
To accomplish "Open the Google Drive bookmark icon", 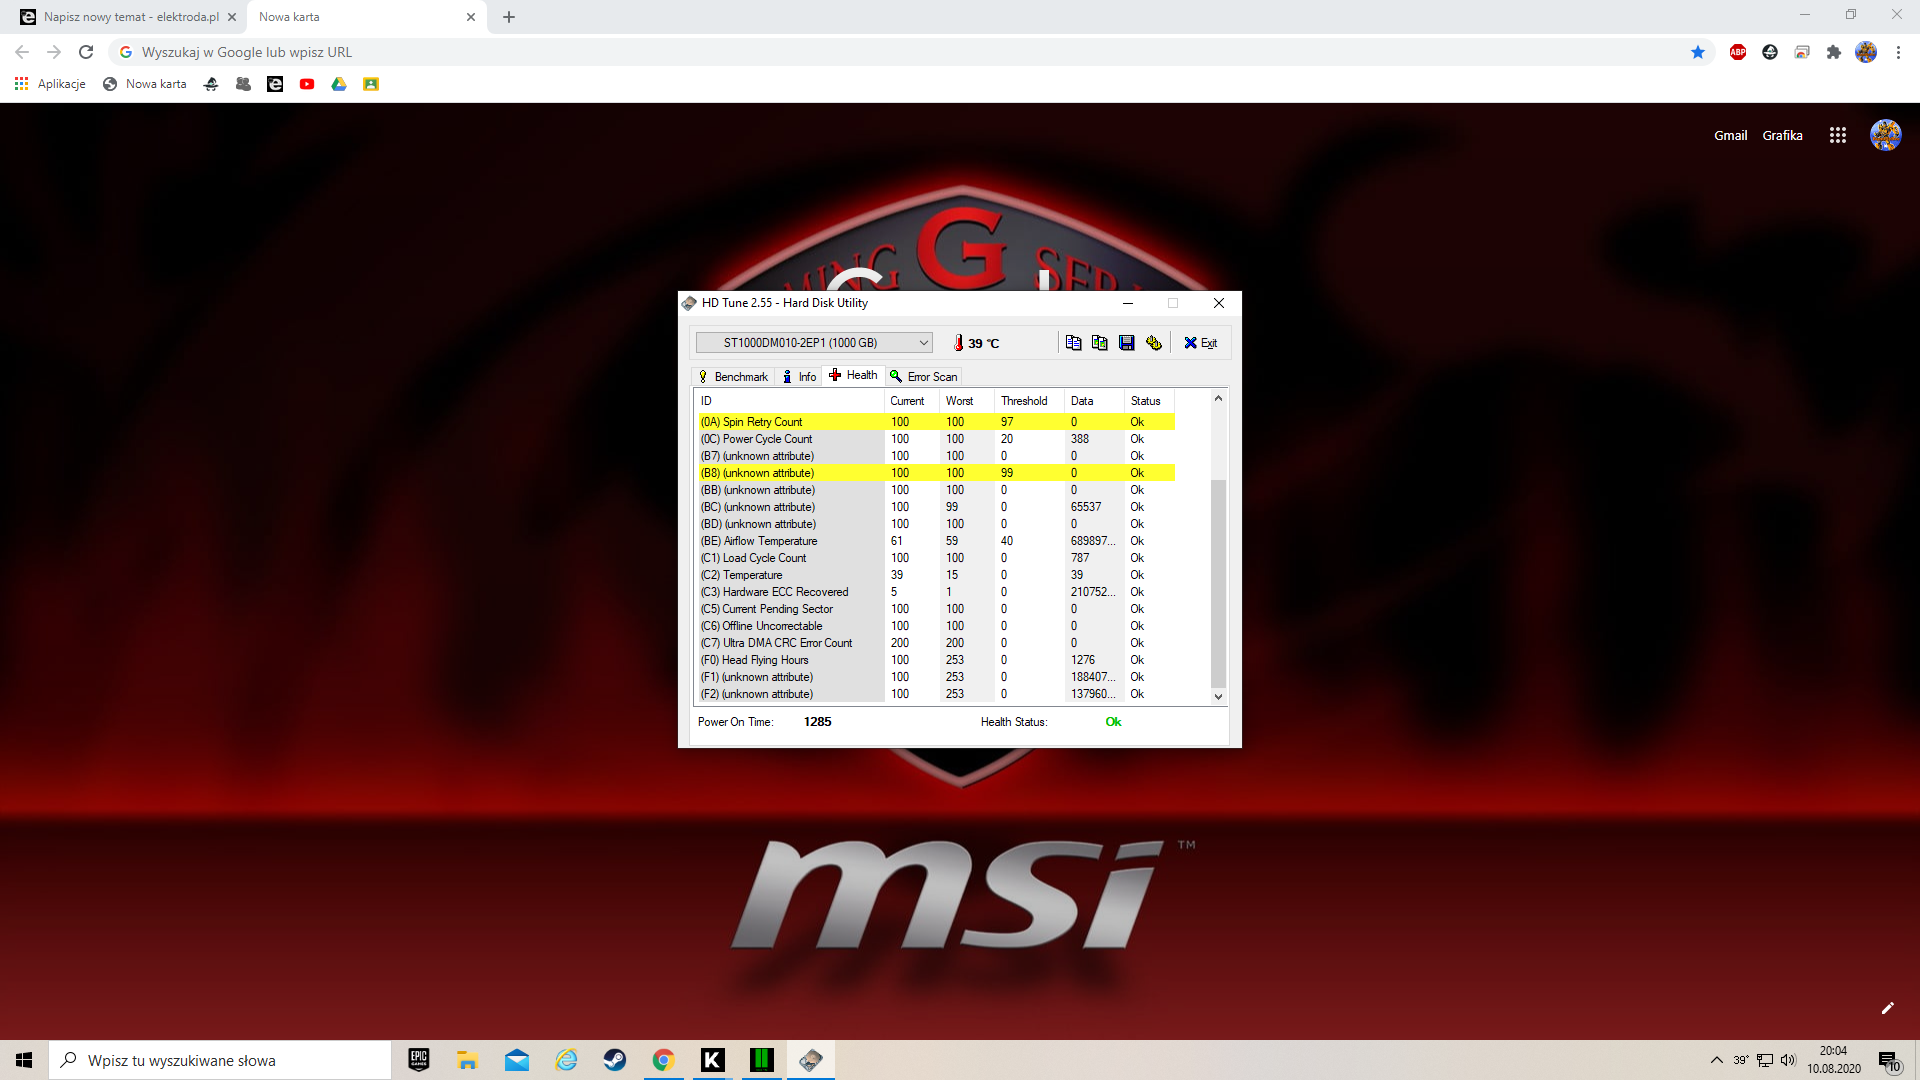I will tap(339, 84).
